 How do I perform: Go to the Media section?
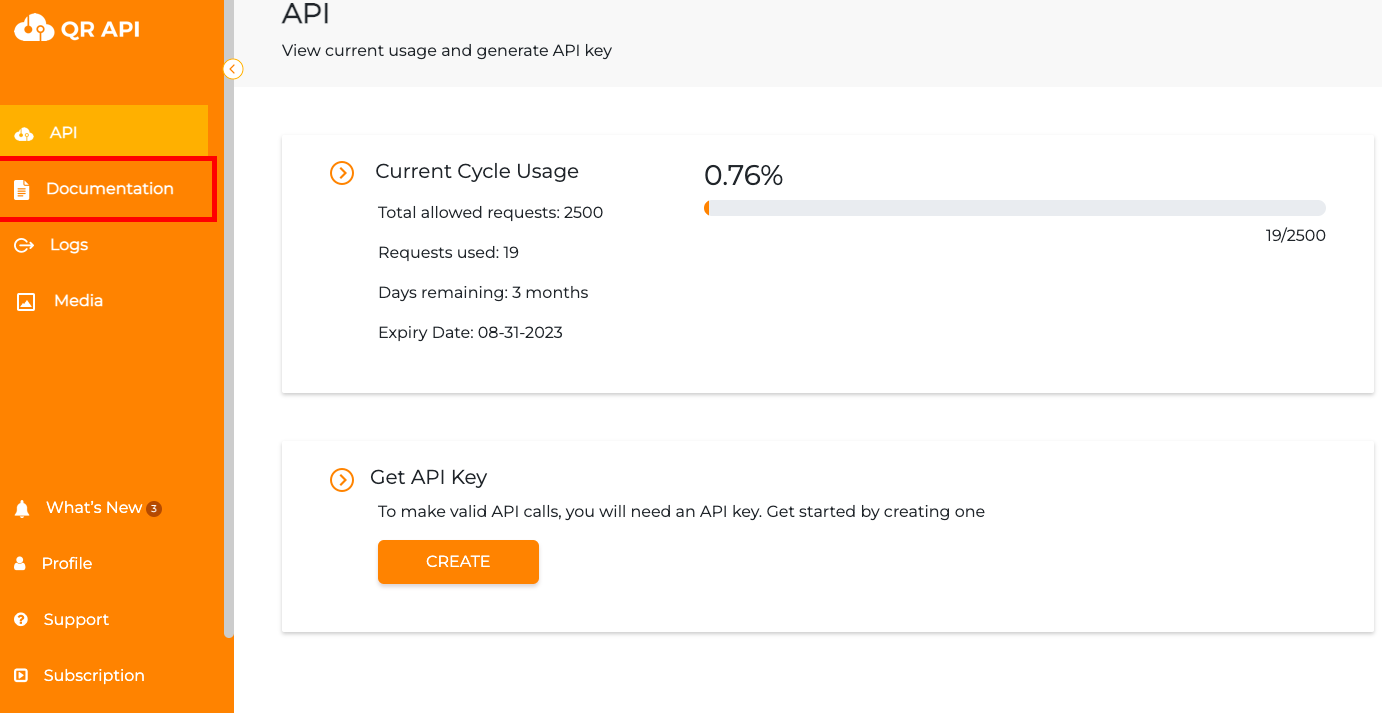click(78, 301)
